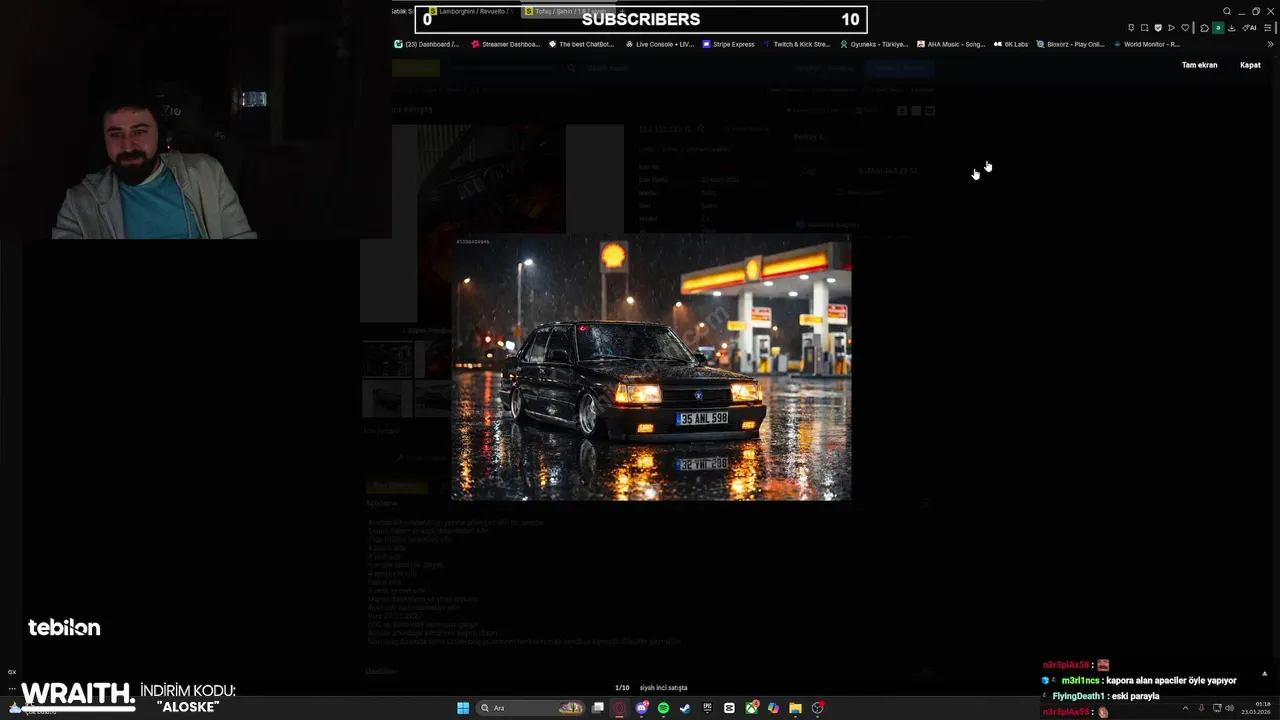Open the clock showing 01:18

1256,708
